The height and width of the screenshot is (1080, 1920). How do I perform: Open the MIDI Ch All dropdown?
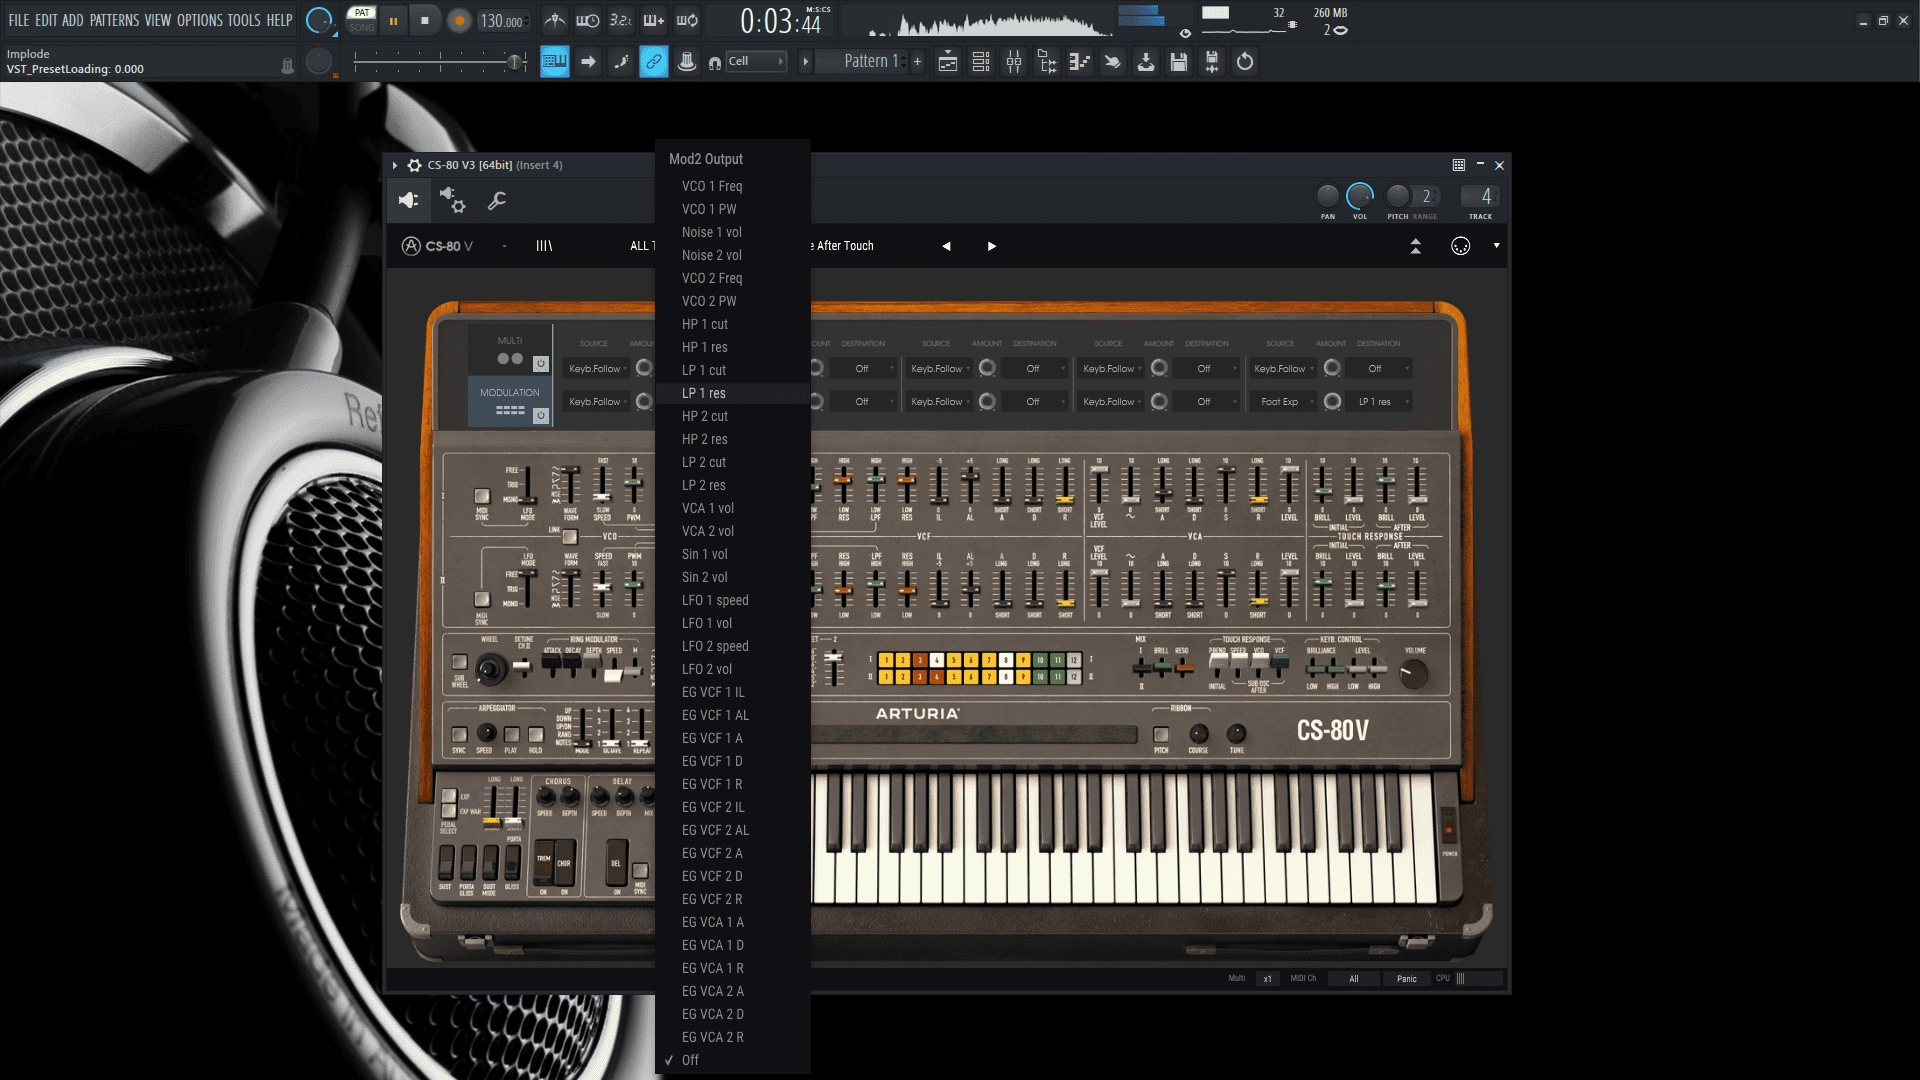[x=1353, y=979]
